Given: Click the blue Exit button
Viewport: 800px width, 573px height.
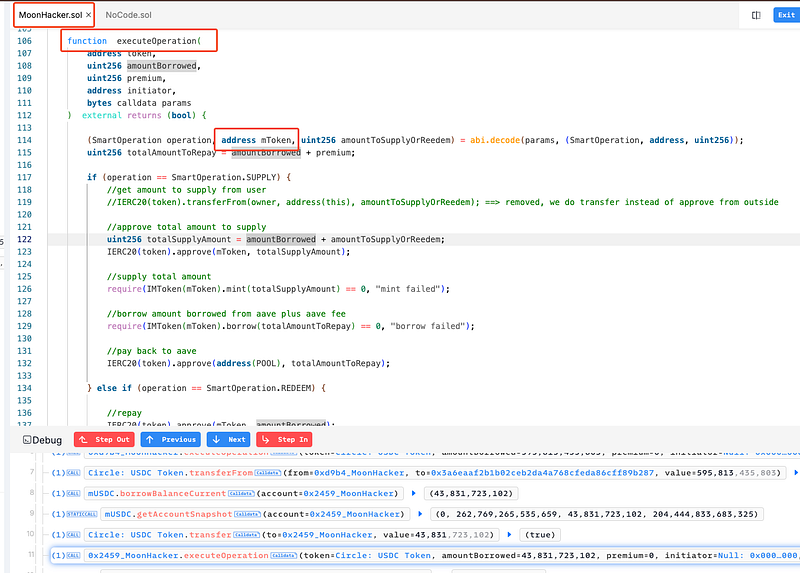Looking at the screenshot, I should click(786, 15).
